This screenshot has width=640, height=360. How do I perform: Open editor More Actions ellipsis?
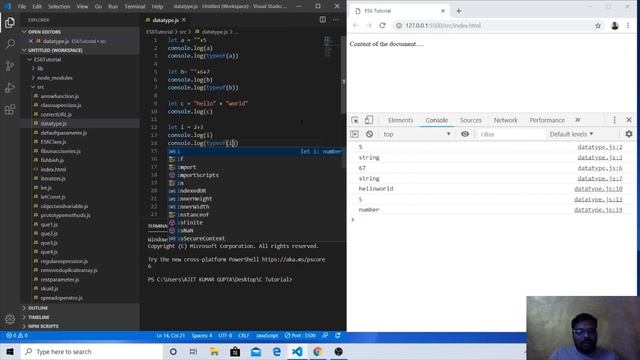coord(336,20)
